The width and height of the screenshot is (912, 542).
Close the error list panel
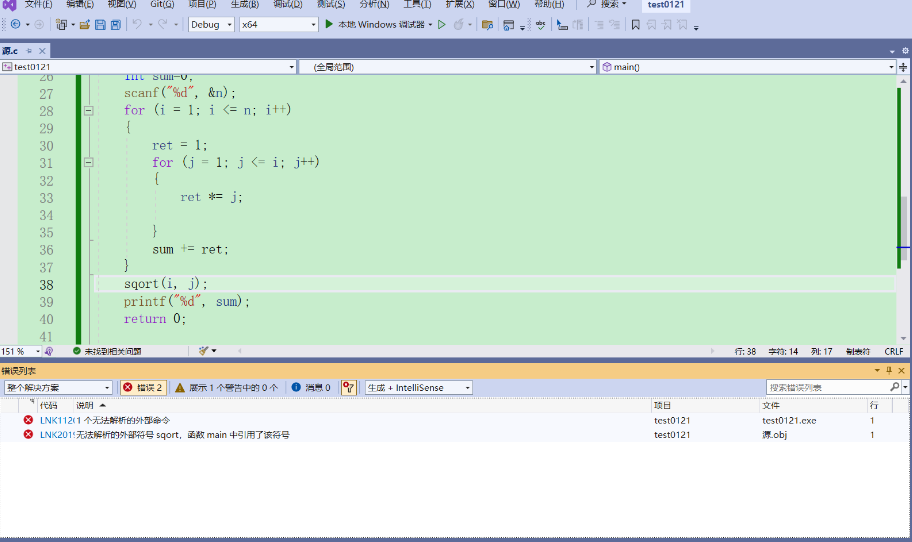click(902, 370)
